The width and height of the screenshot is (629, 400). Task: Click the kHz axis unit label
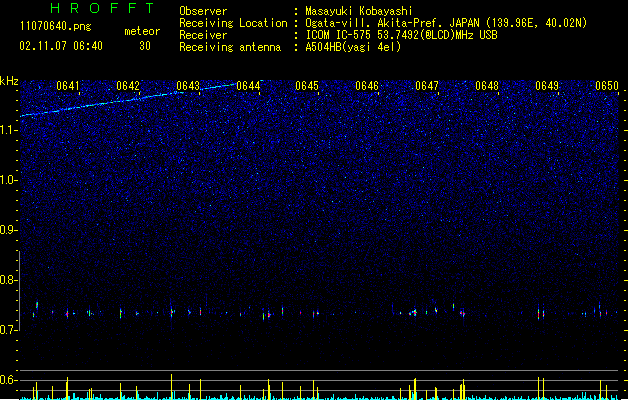pos(9,81)
